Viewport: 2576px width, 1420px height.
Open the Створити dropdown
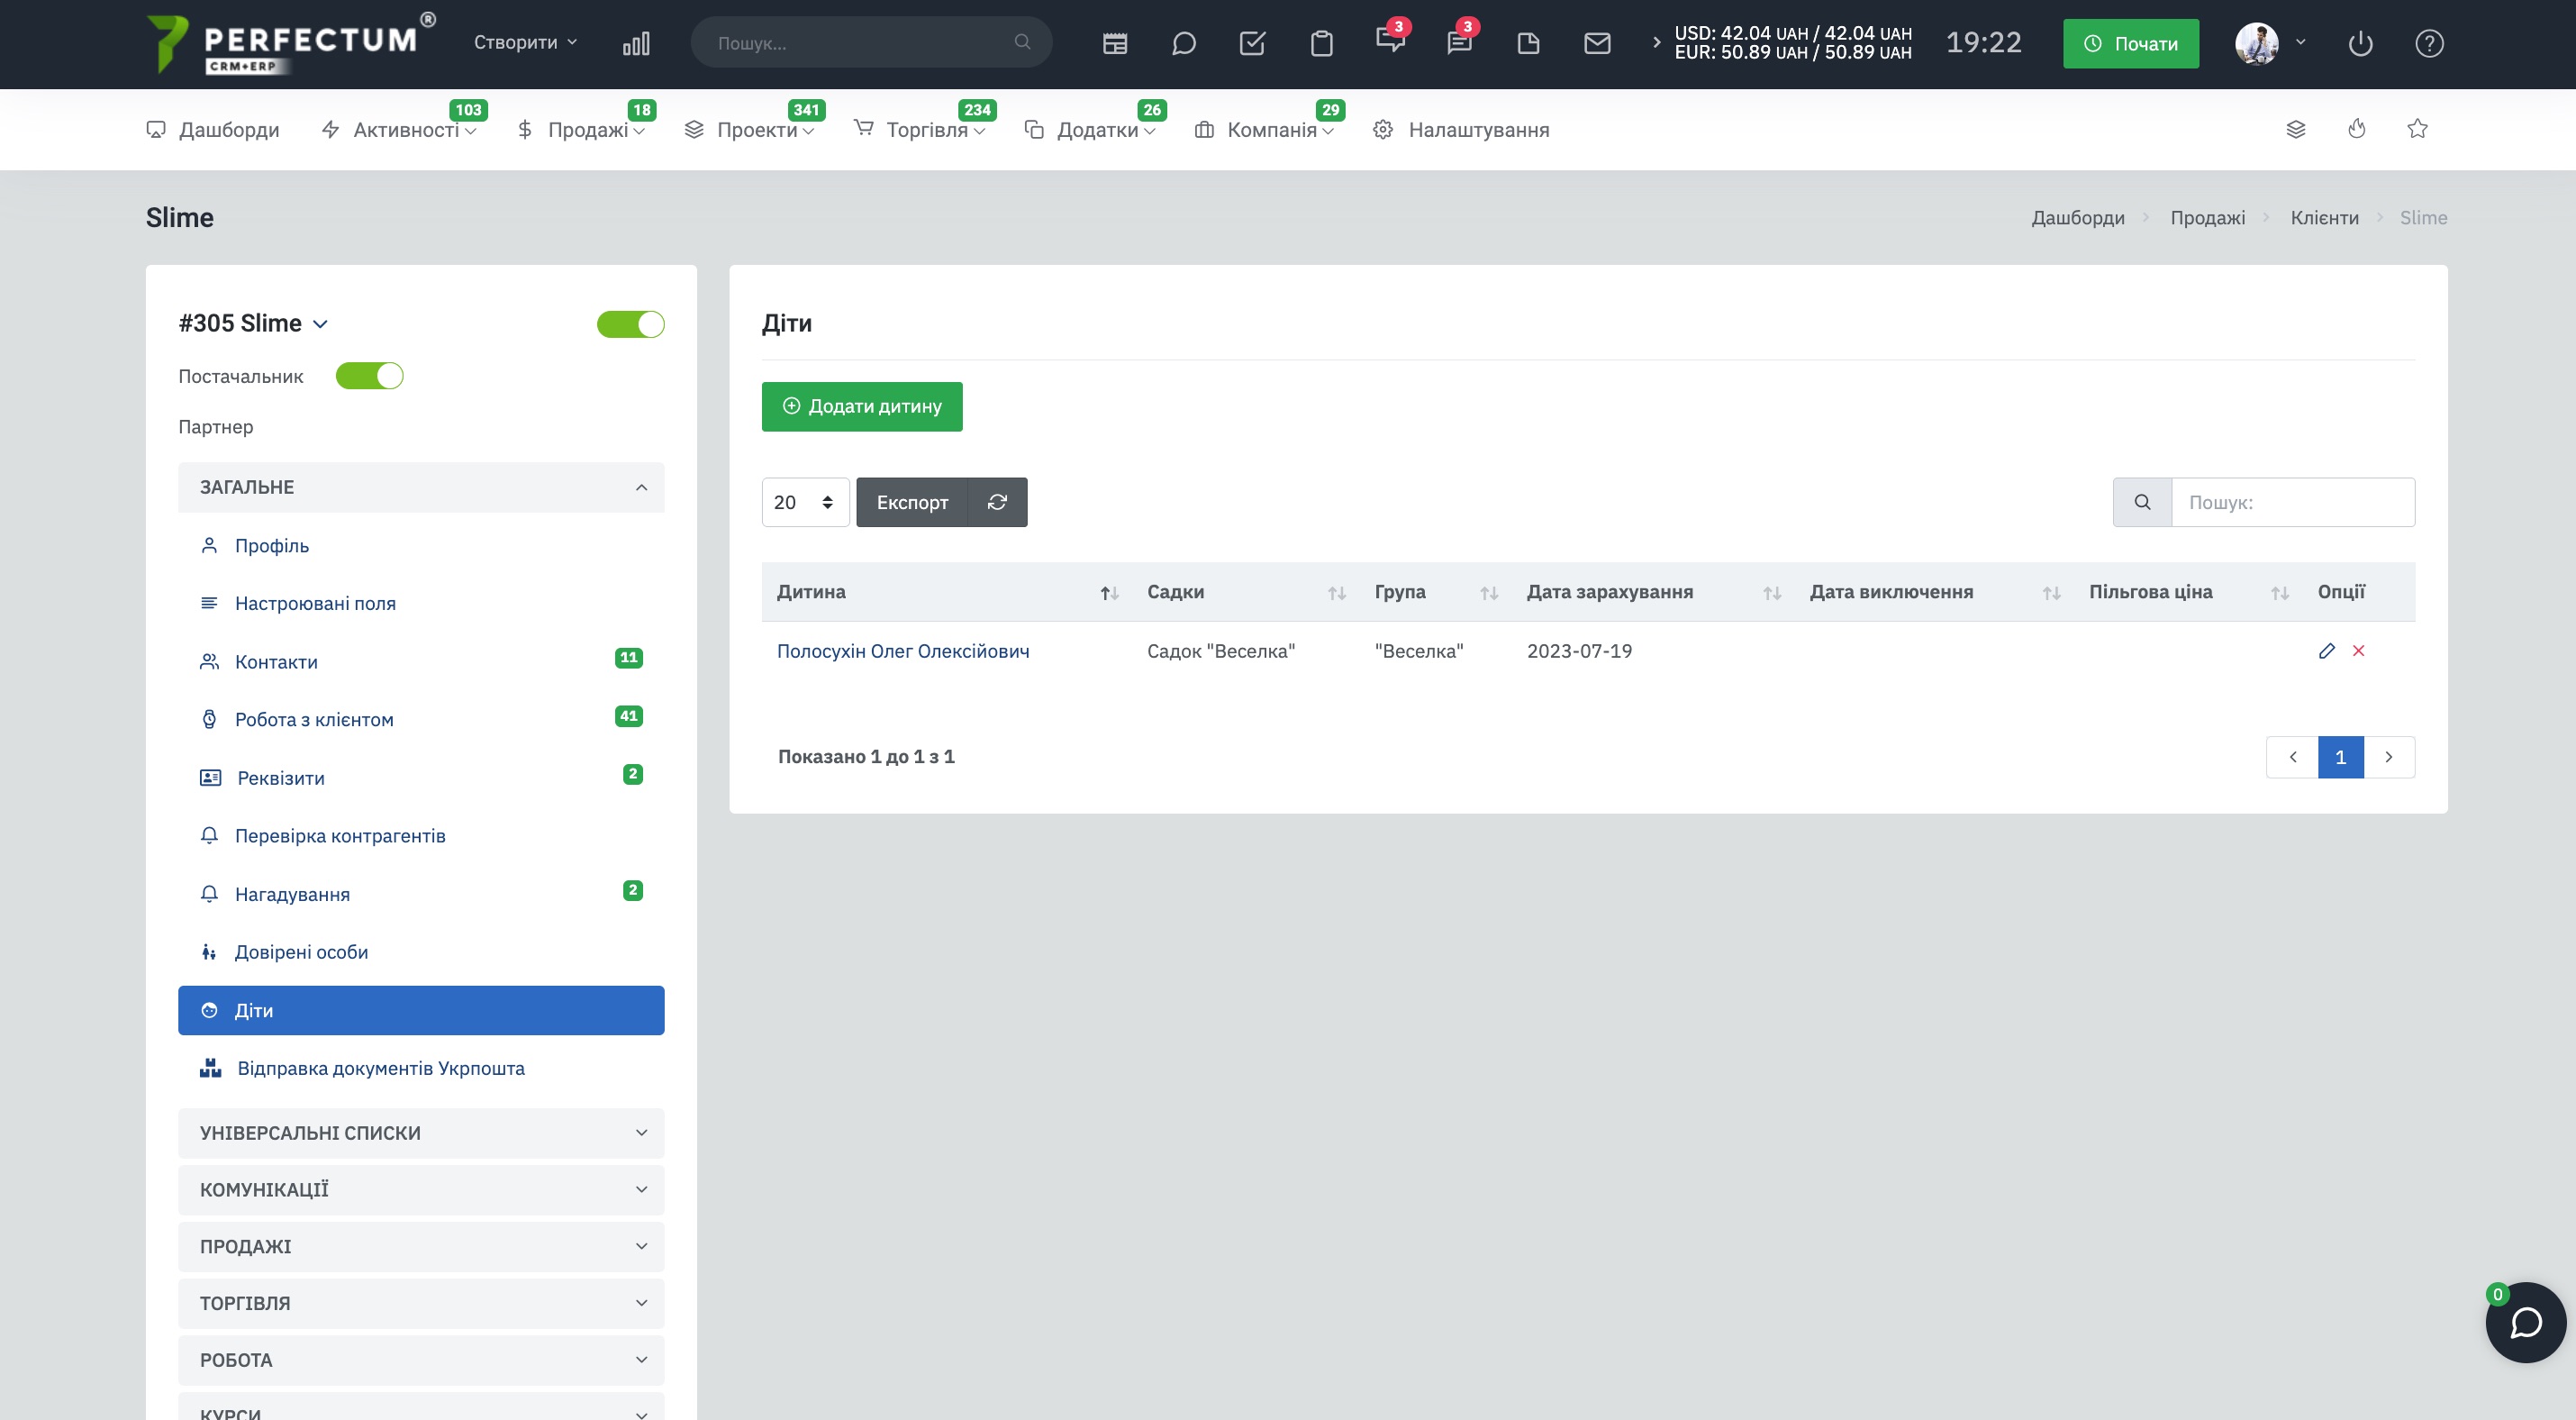(x=526, y=42)
